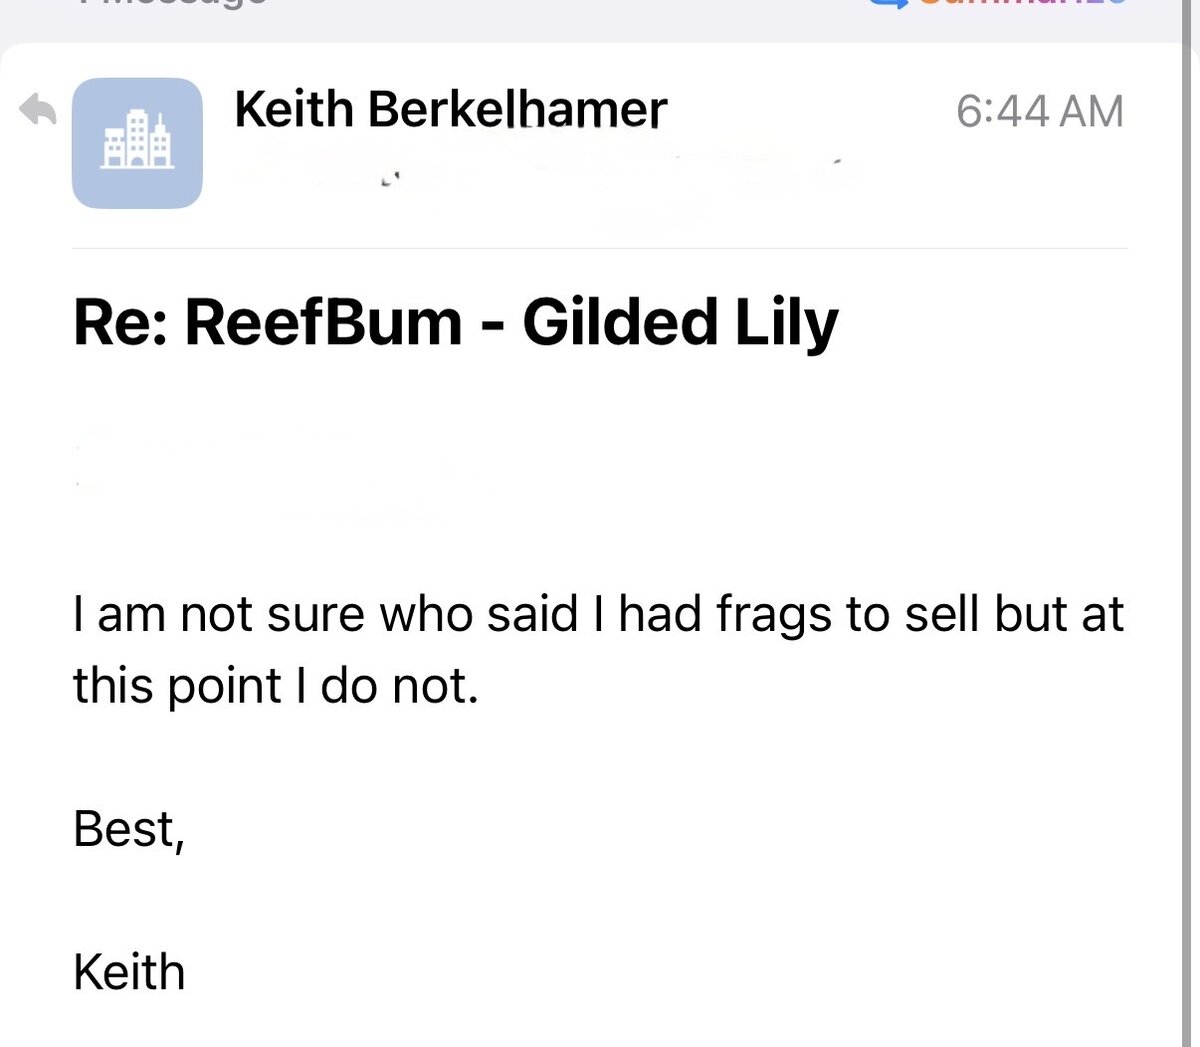Select the subject line Re: ReefBum - Gilded Lily
Screen dimensions: 1200x1047
point(456,323)
